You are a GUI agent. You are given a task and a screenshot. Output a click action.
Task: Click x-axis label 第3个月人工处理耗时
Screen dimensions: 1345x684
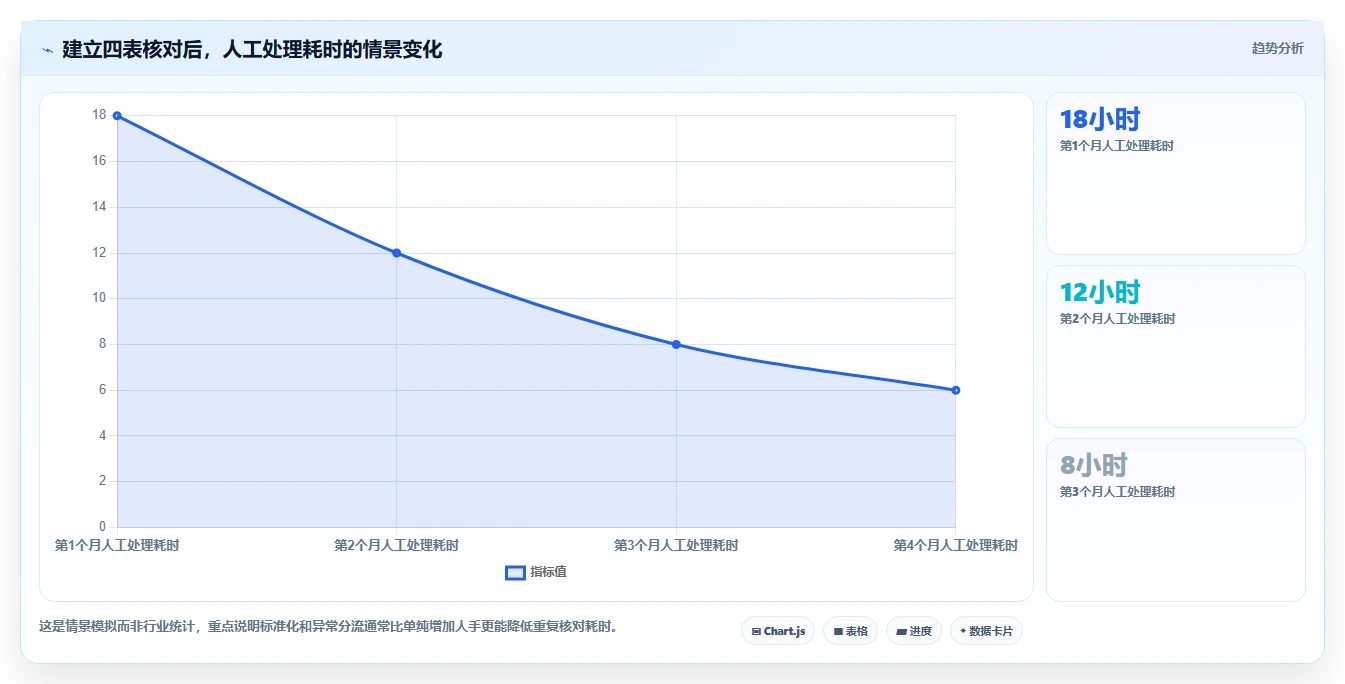[x=676, y=546]
